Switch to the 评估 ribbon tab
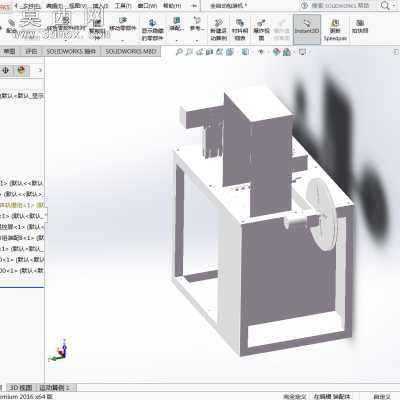The image size is (400, 400). [31, 51]
